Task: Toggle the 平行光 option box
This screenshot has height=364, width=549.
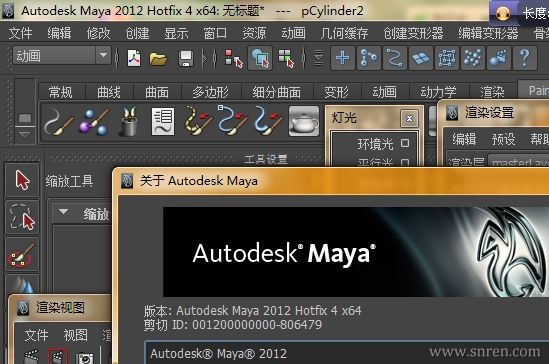Action: (405, 162)
